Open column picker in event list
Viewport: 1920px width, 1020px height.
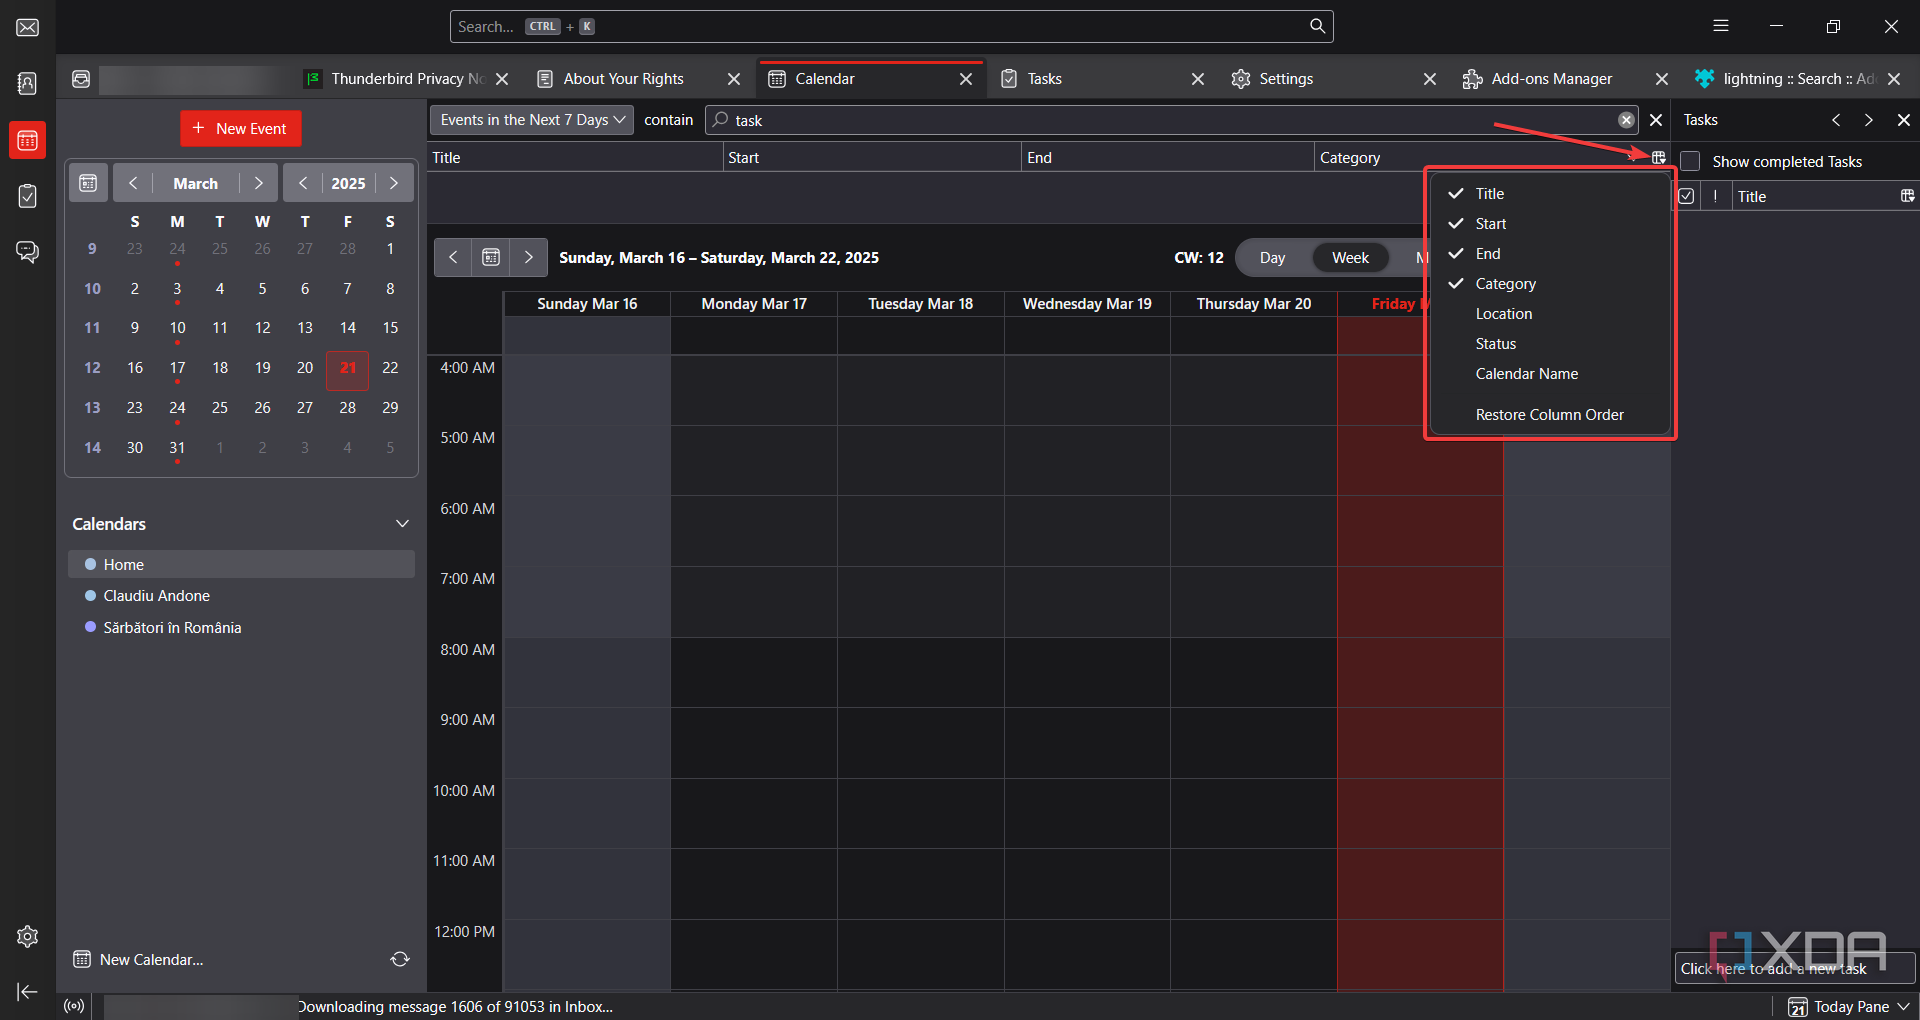point(1659,157)
